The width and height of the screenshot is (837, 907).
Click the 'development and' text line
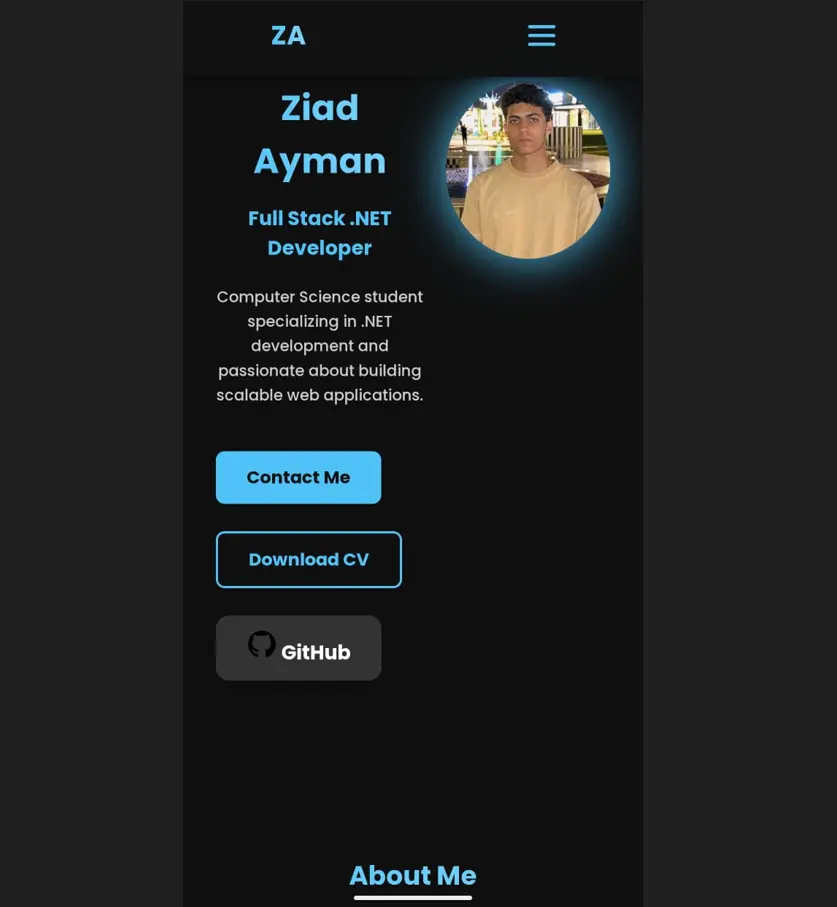[320, 346]
